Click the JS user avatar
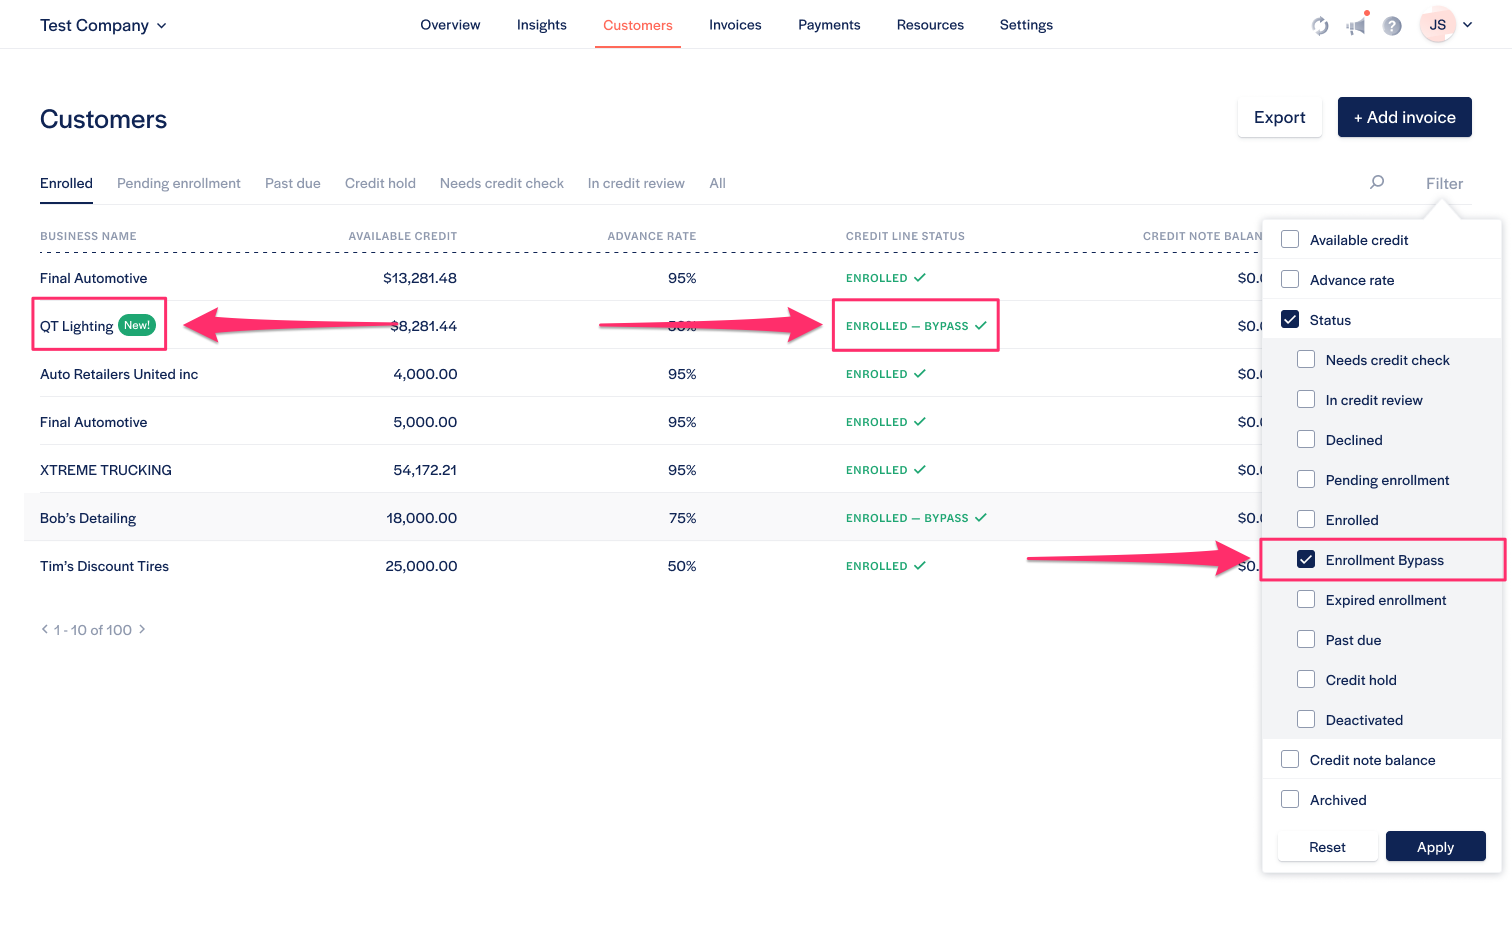Image resolution: width=1512 pixels, height=938 pixels. [x=1437, y=25]
